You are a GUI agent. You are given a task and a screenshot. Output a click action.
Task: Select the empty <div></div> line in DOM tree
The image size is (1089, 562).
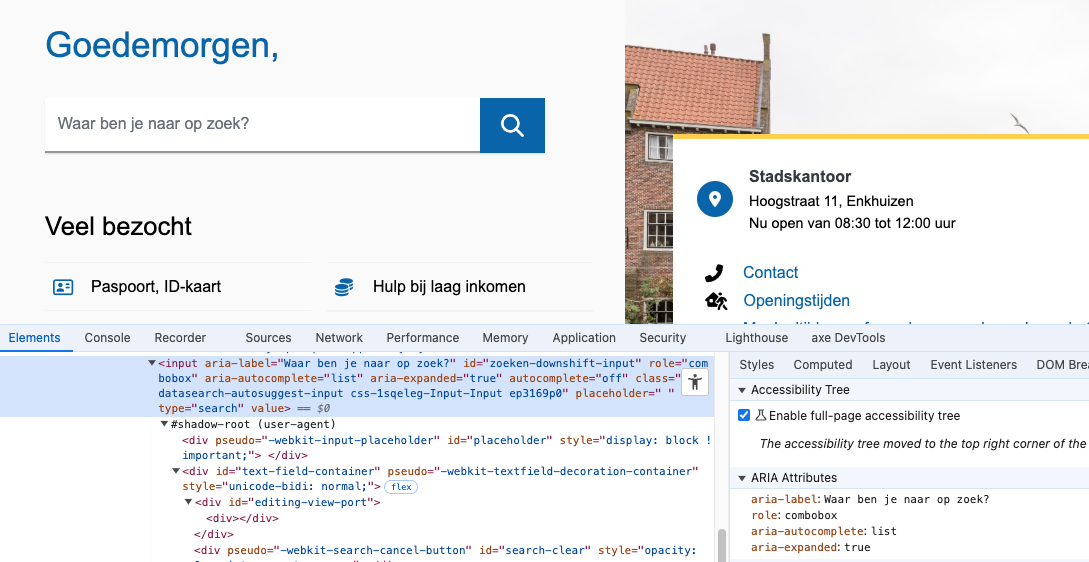pos(242,518)
